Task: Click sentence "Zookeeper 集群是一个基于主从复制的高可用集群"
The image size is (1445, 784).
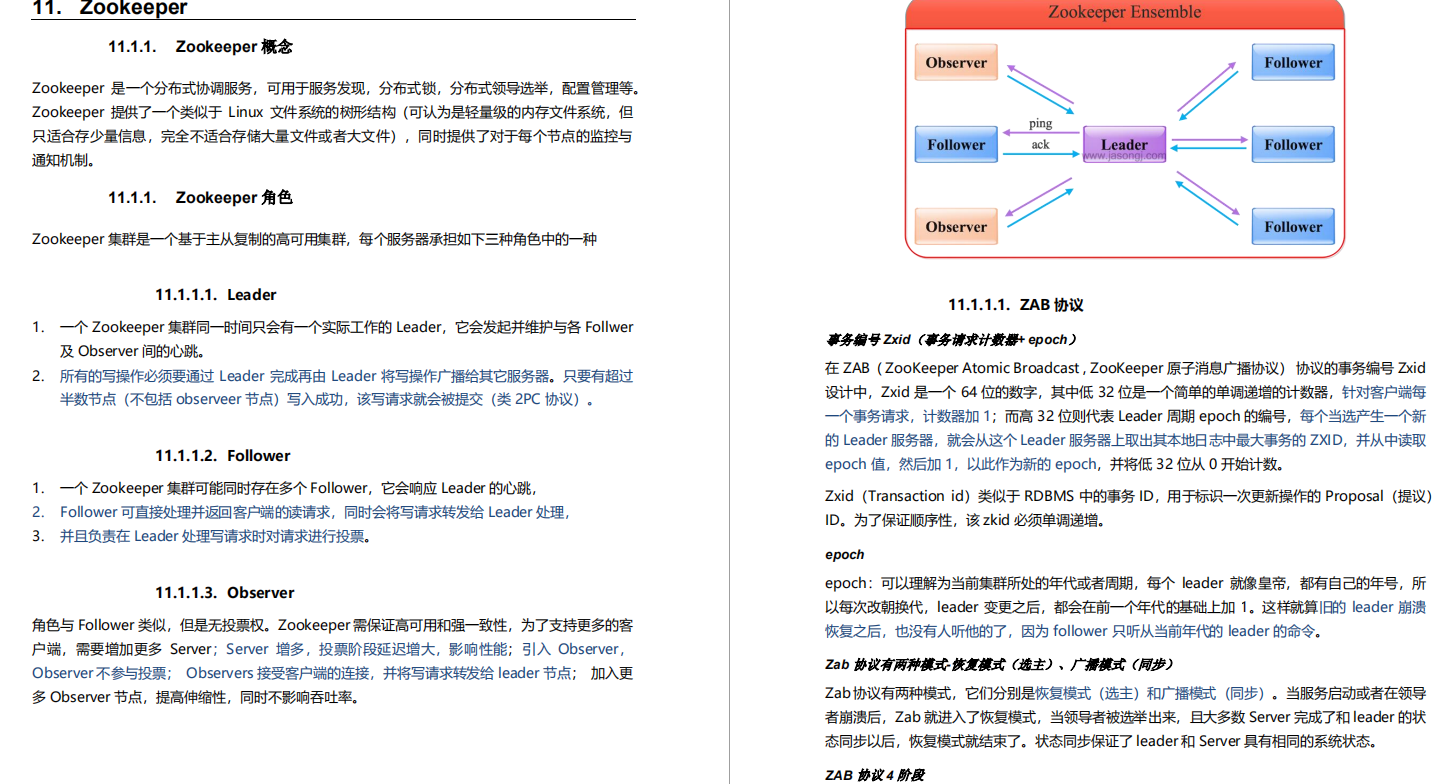Action: pos(315,240)
